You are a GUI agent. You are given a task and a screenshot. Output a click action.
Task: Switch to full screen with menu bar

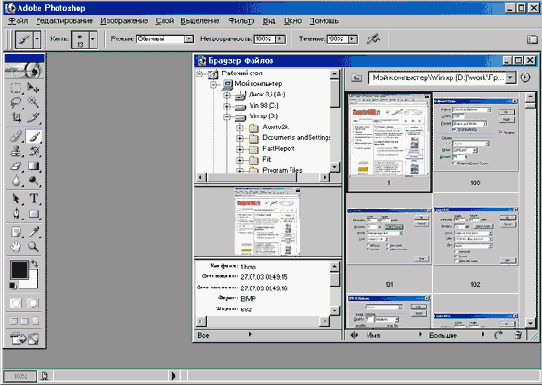coord(25,321)
